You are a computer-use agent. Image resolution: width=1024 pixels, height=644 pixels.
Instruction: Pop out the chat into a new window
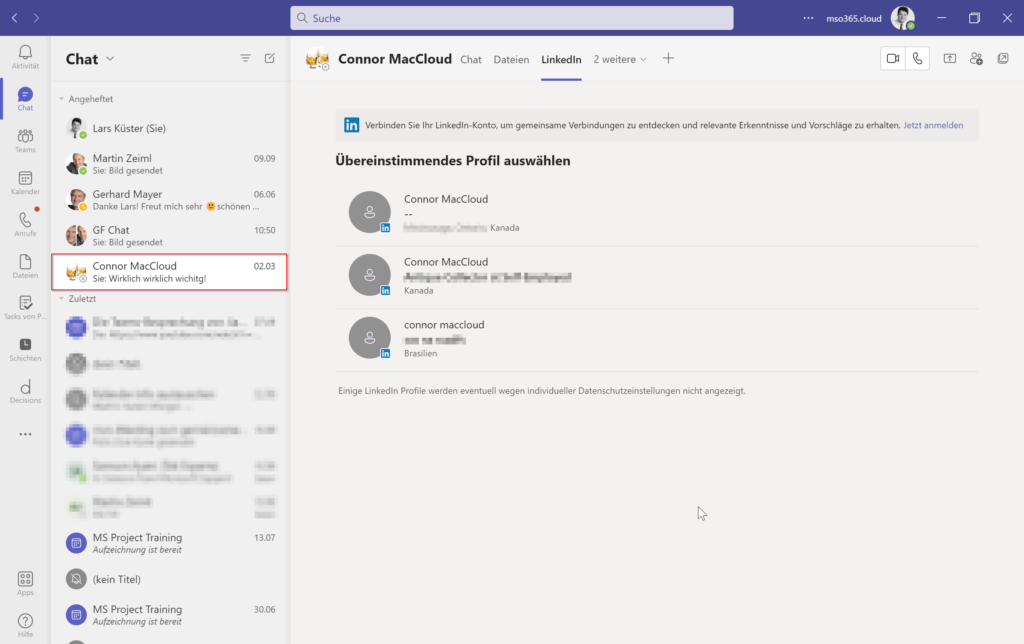click(1003, 58)
